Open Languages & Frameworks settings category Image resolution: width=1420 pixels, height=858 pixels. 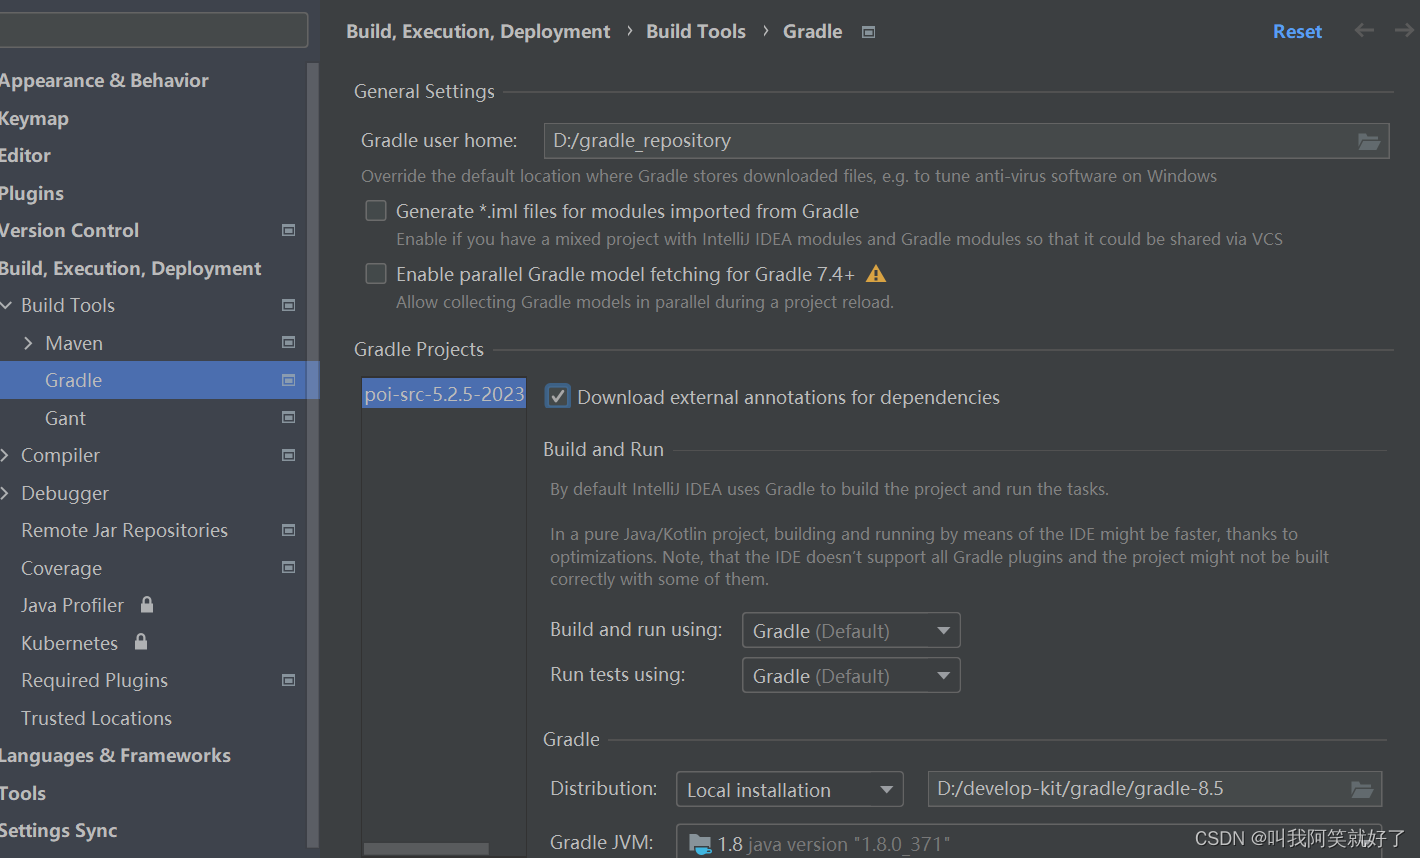[115, 755]
